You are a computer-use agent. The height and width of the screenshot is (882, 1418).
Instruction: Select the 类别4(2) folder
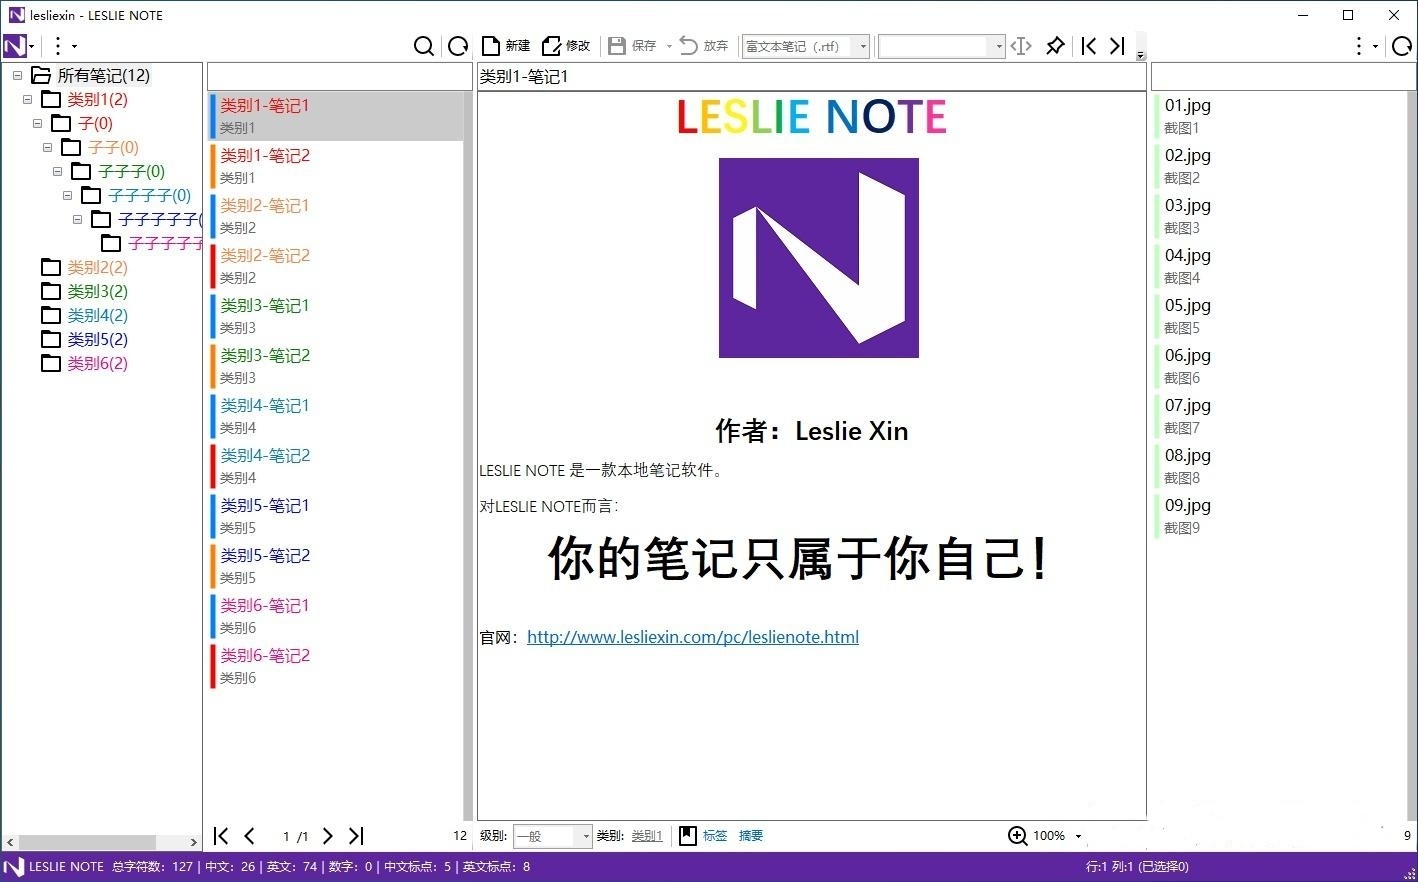[x=85, y=315]
